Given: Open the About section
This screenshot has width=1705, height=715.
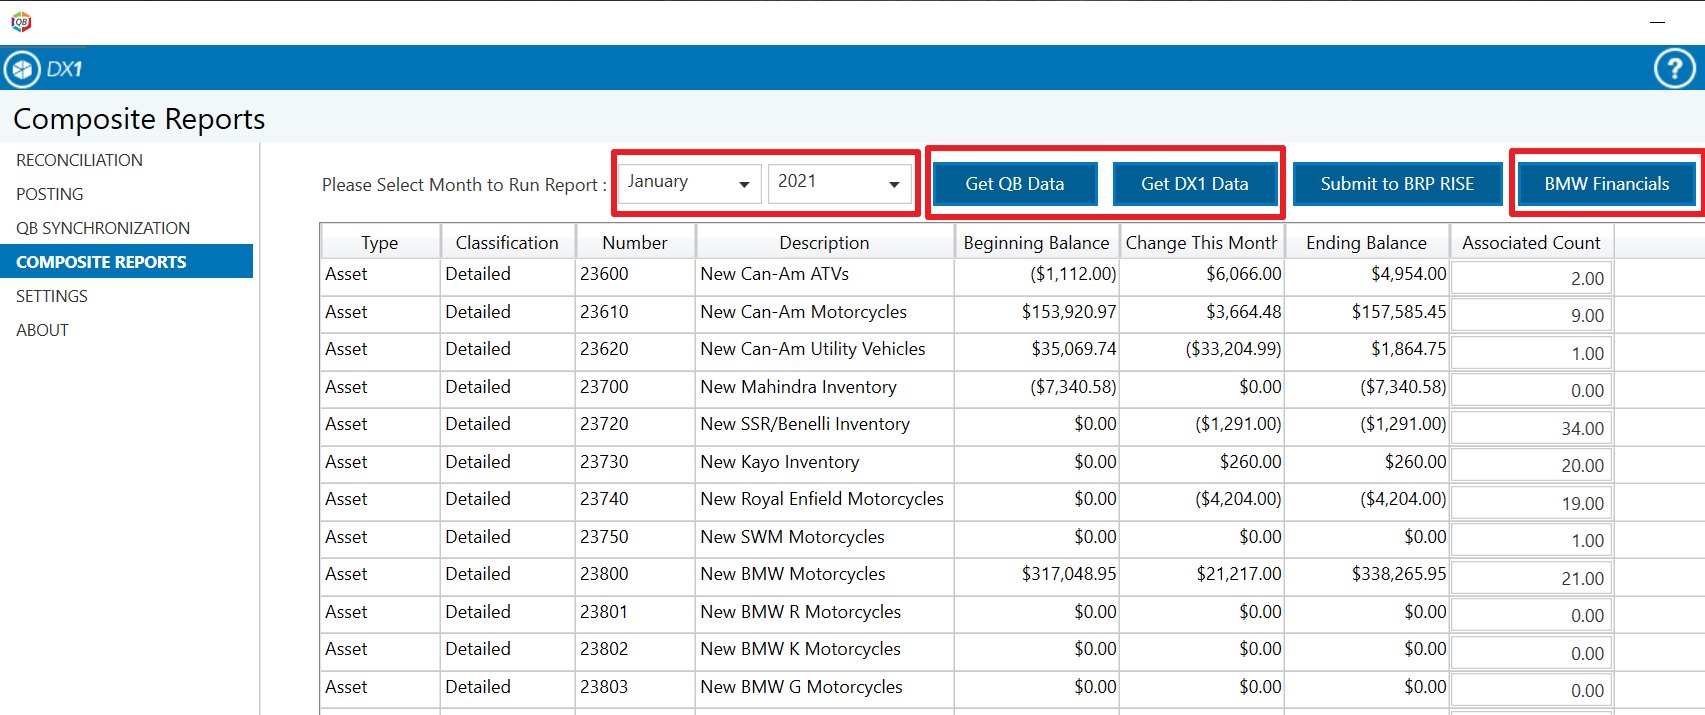Looking at the screenshot, I should click(x=42, y=330).
